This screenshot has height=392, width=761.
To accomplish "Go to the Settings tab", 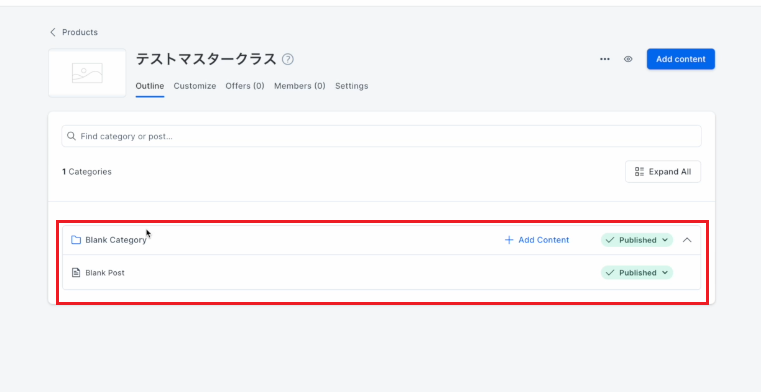I will (x=351, y=86).
